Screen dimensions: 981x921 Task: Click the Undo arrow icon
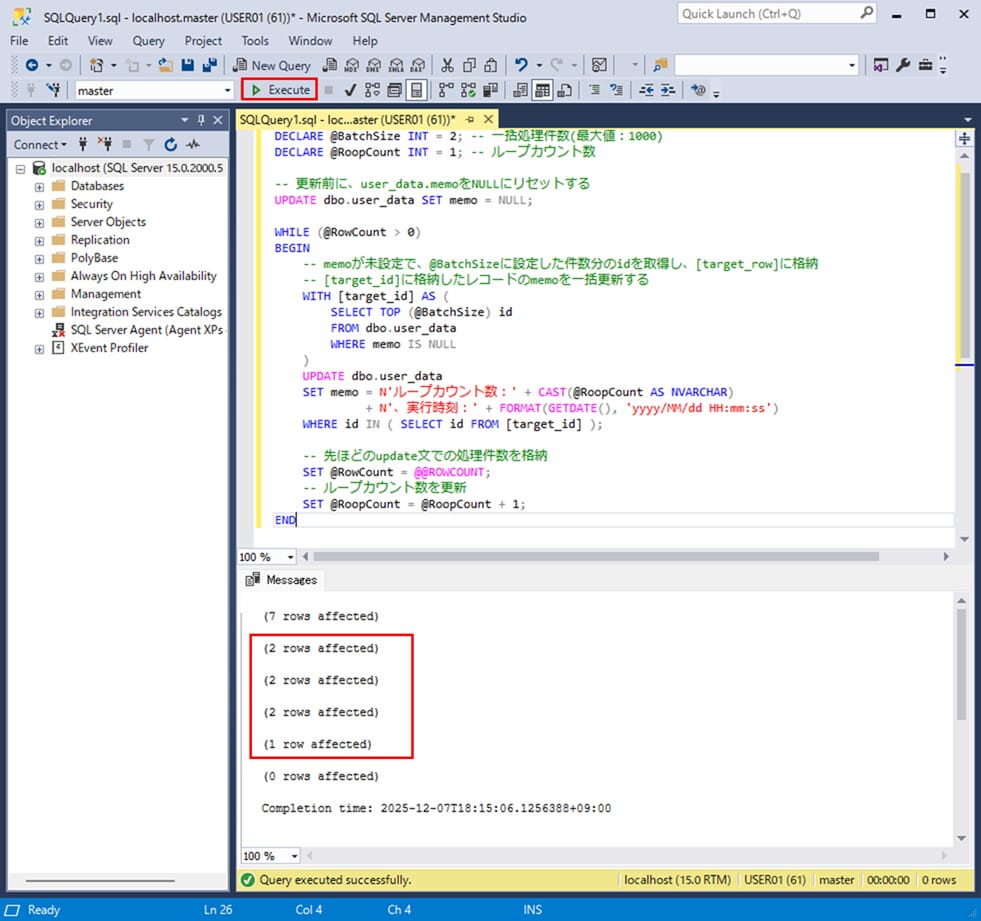point(521,65)
